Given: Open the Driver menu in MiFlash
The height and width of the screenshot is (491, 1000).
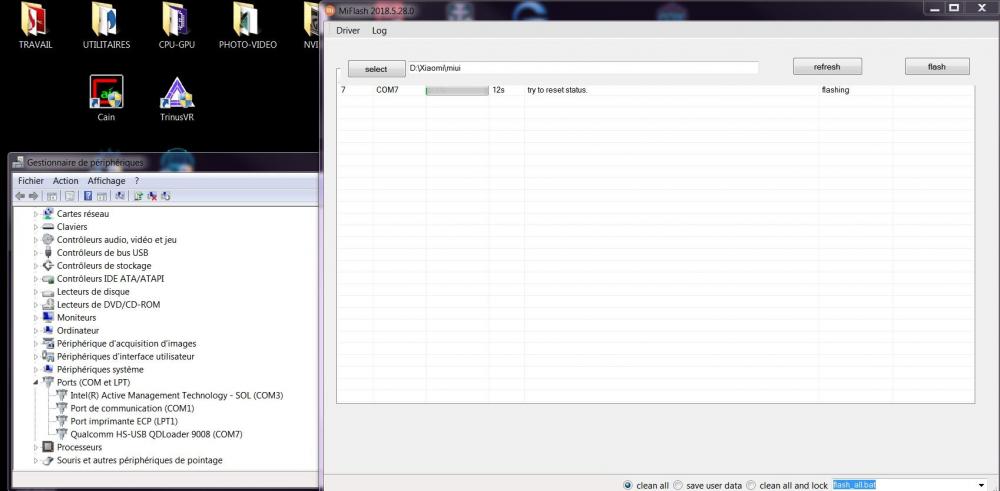Looking at the screenshot, I should [348, 30].
